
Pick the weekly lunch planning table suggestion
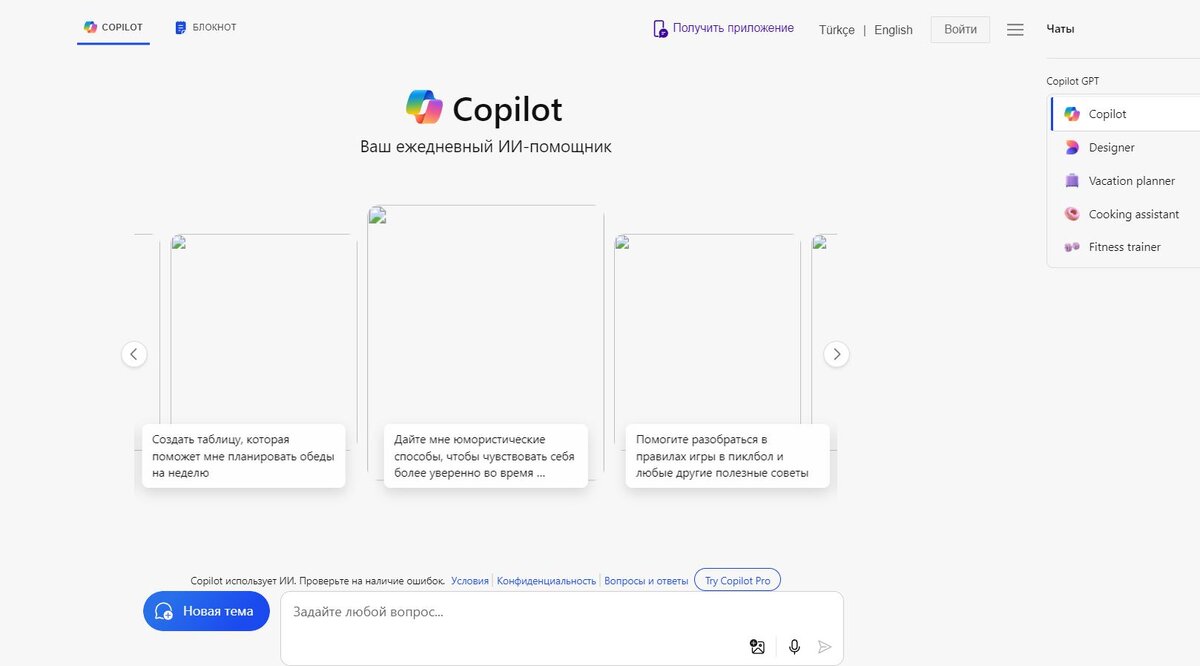click(244, 456)
